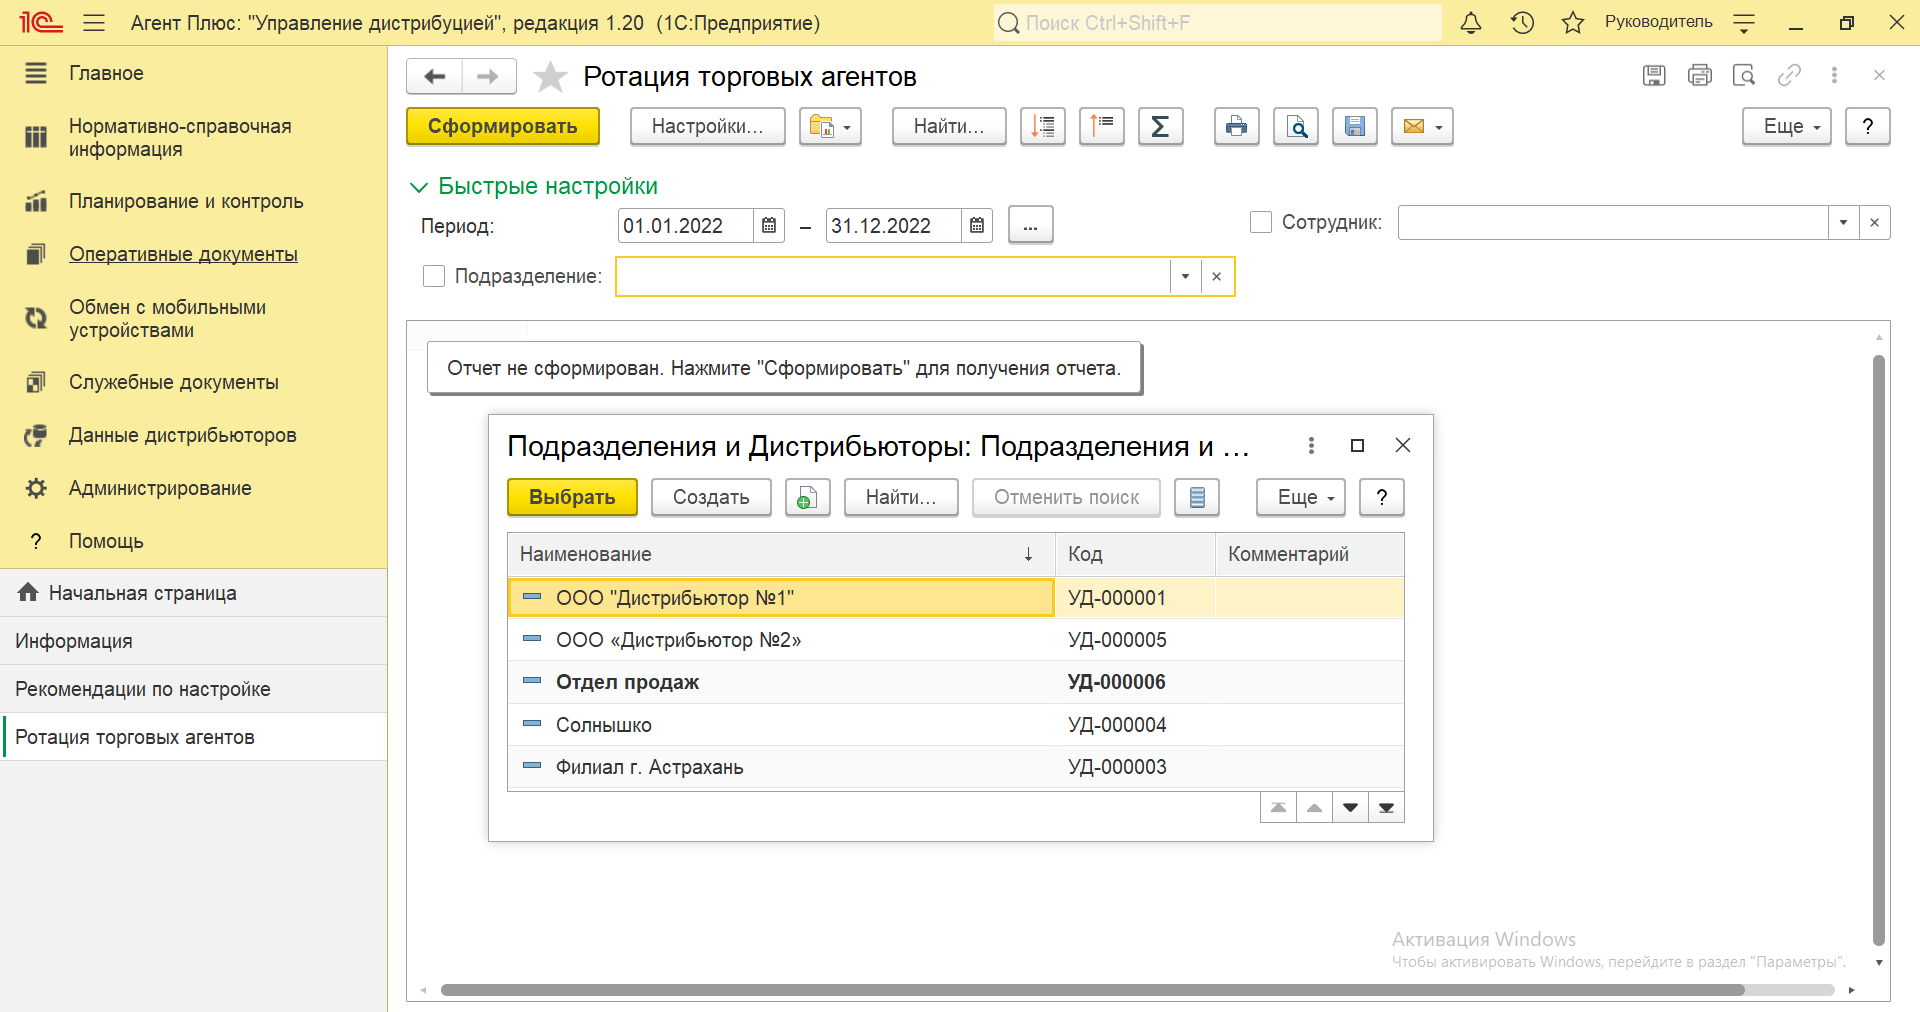Open favorites star in title bar
The width and height of the screenshot is (1920, 1012).
(1573, 23)
